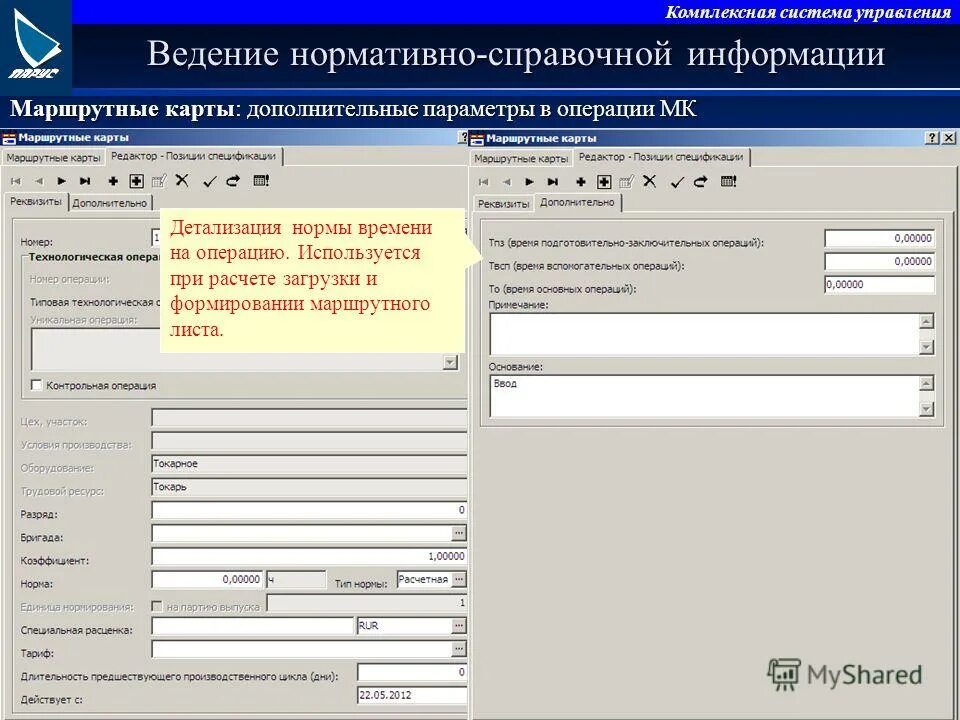Select the 'Next record' navigation icon
This screenshot has height=720, width=960.
coord(62,181)
